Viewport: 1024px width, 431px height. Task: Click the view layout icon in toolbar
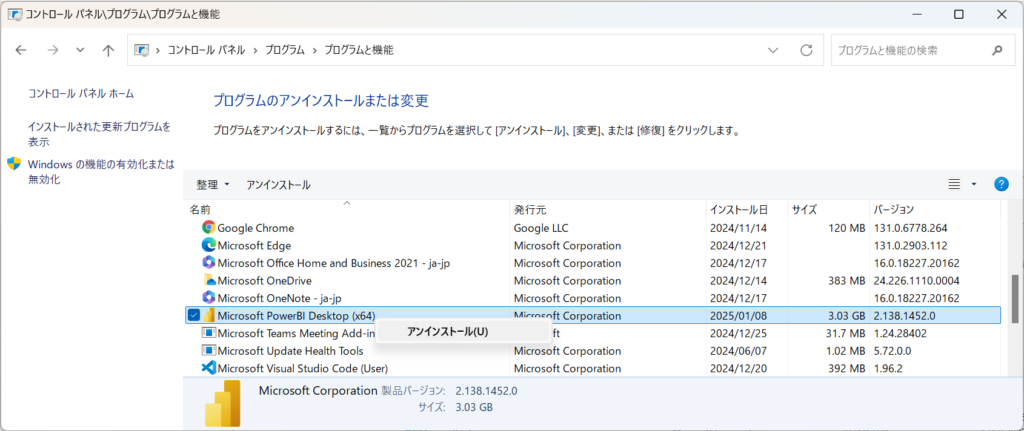tap(954, 185)
